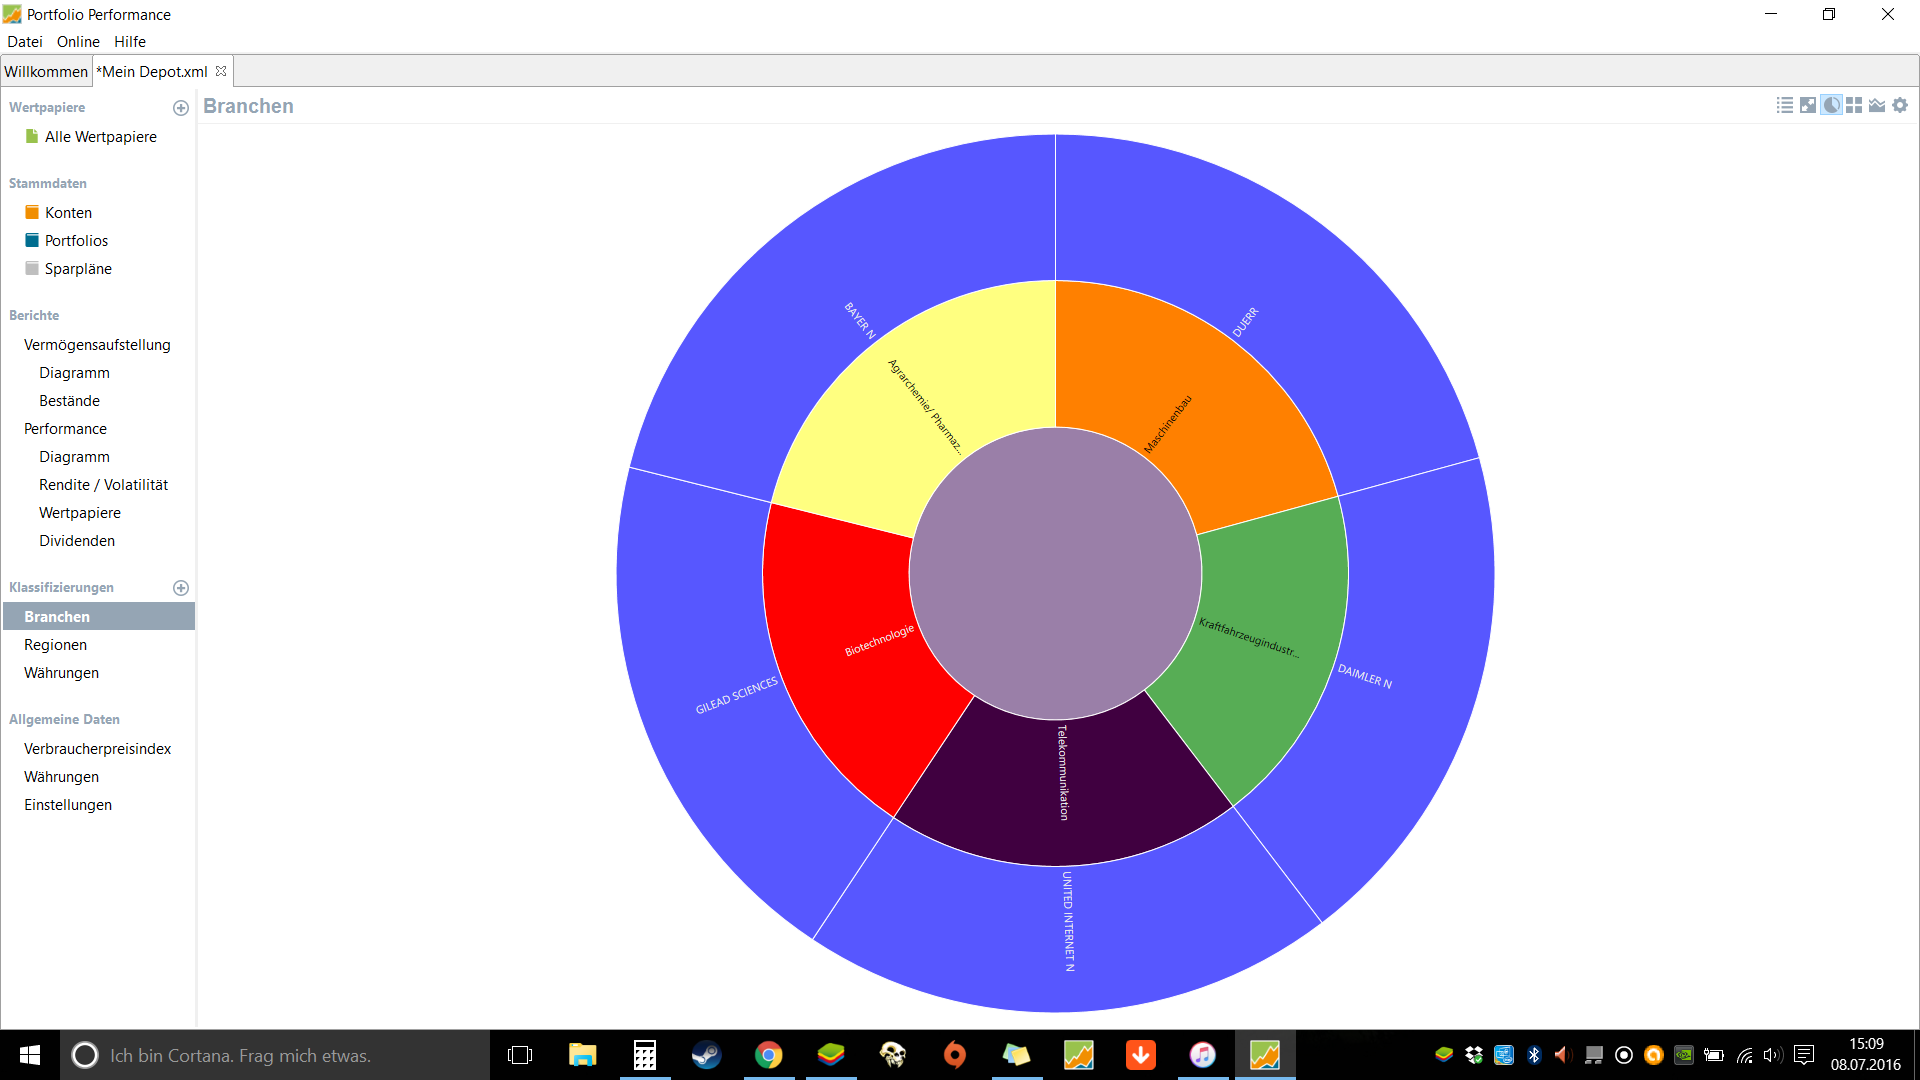This screenshot has width=1920, height=1080.
Task: Open Vermögensaufstellung report
Action: coord(97,345)
